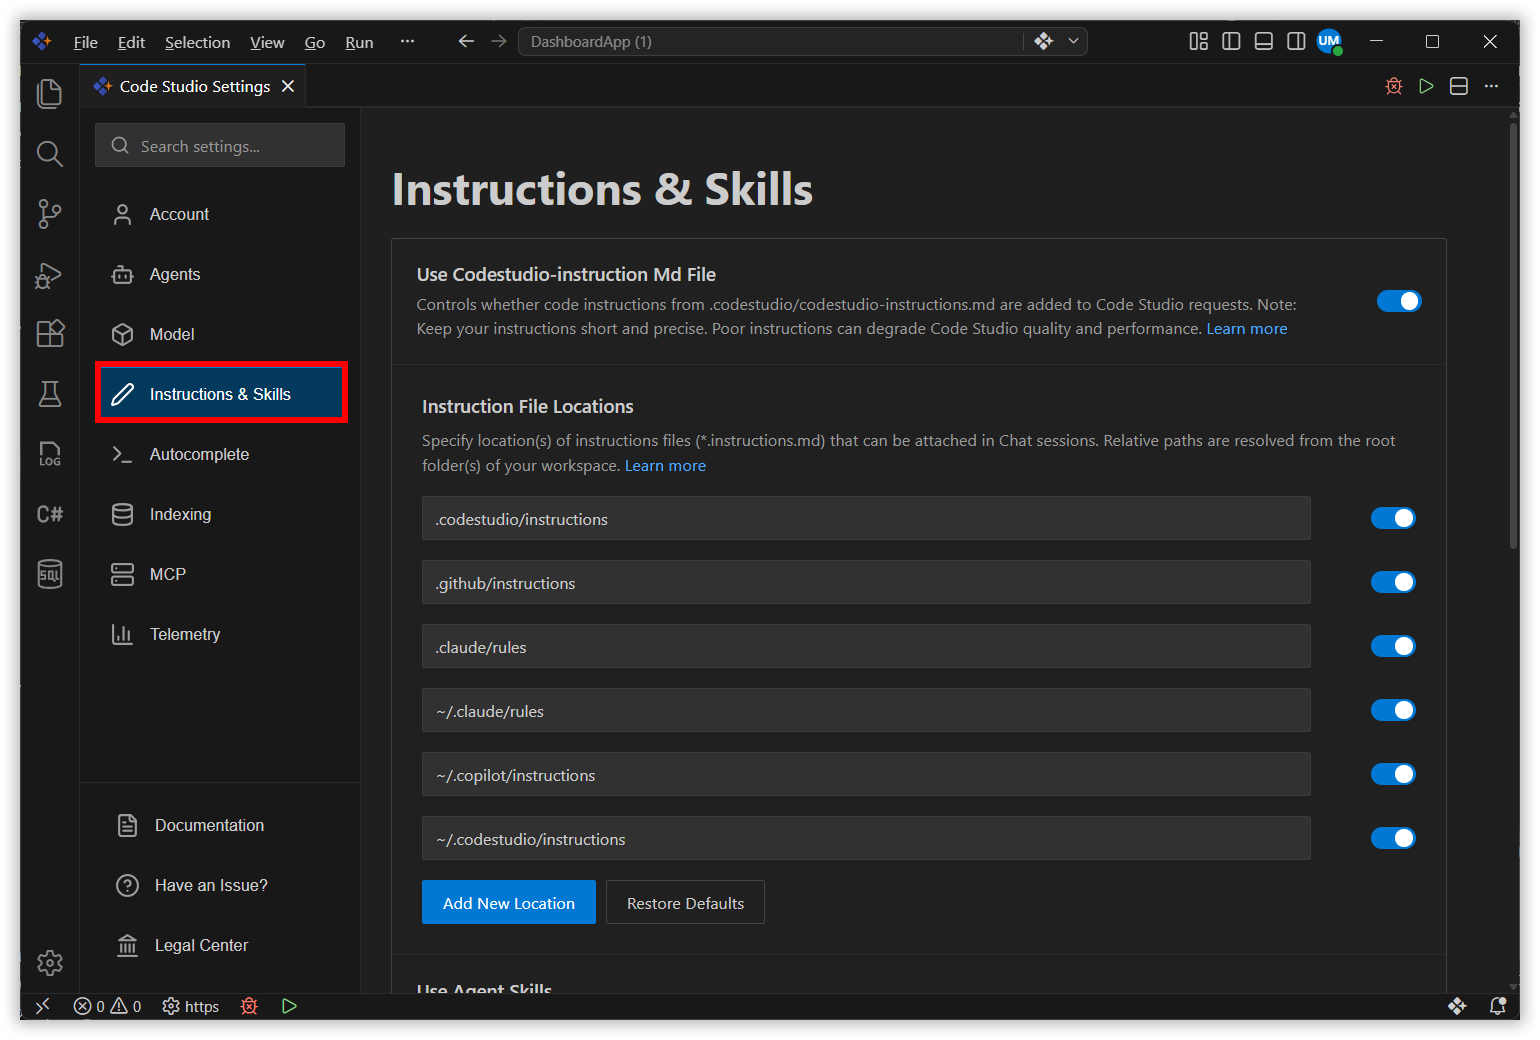Open the LOG file view icon

point(49,454)
